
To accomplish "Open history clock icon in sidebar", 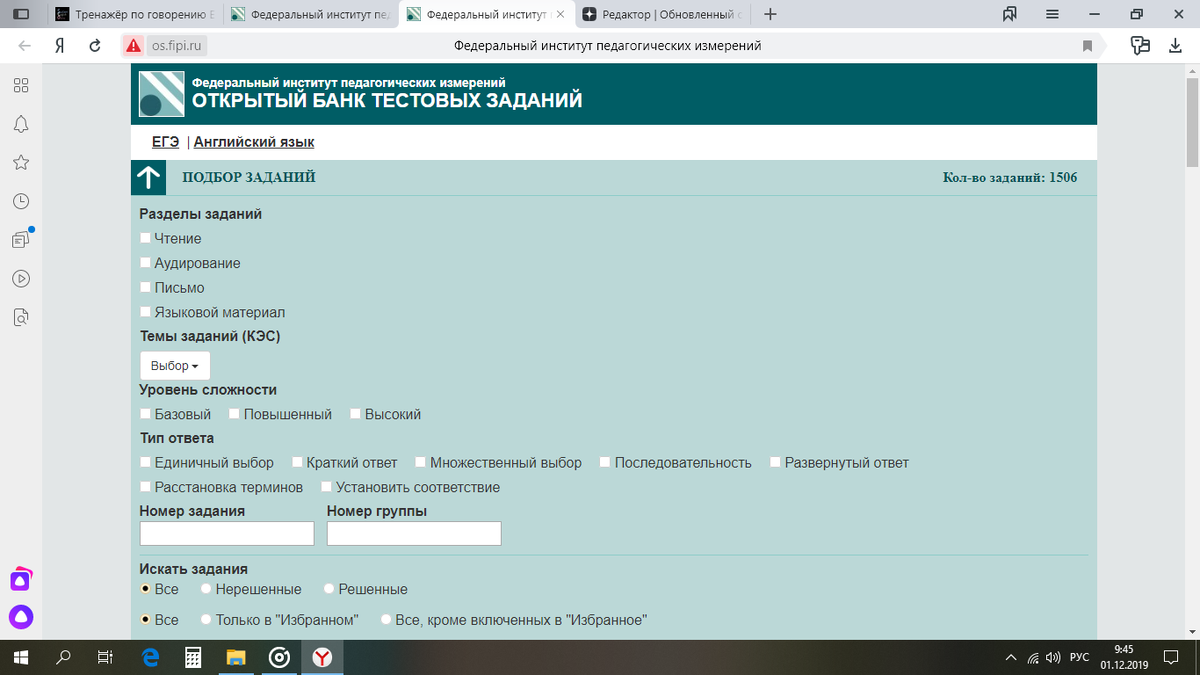I will click(x=21, y=201).
